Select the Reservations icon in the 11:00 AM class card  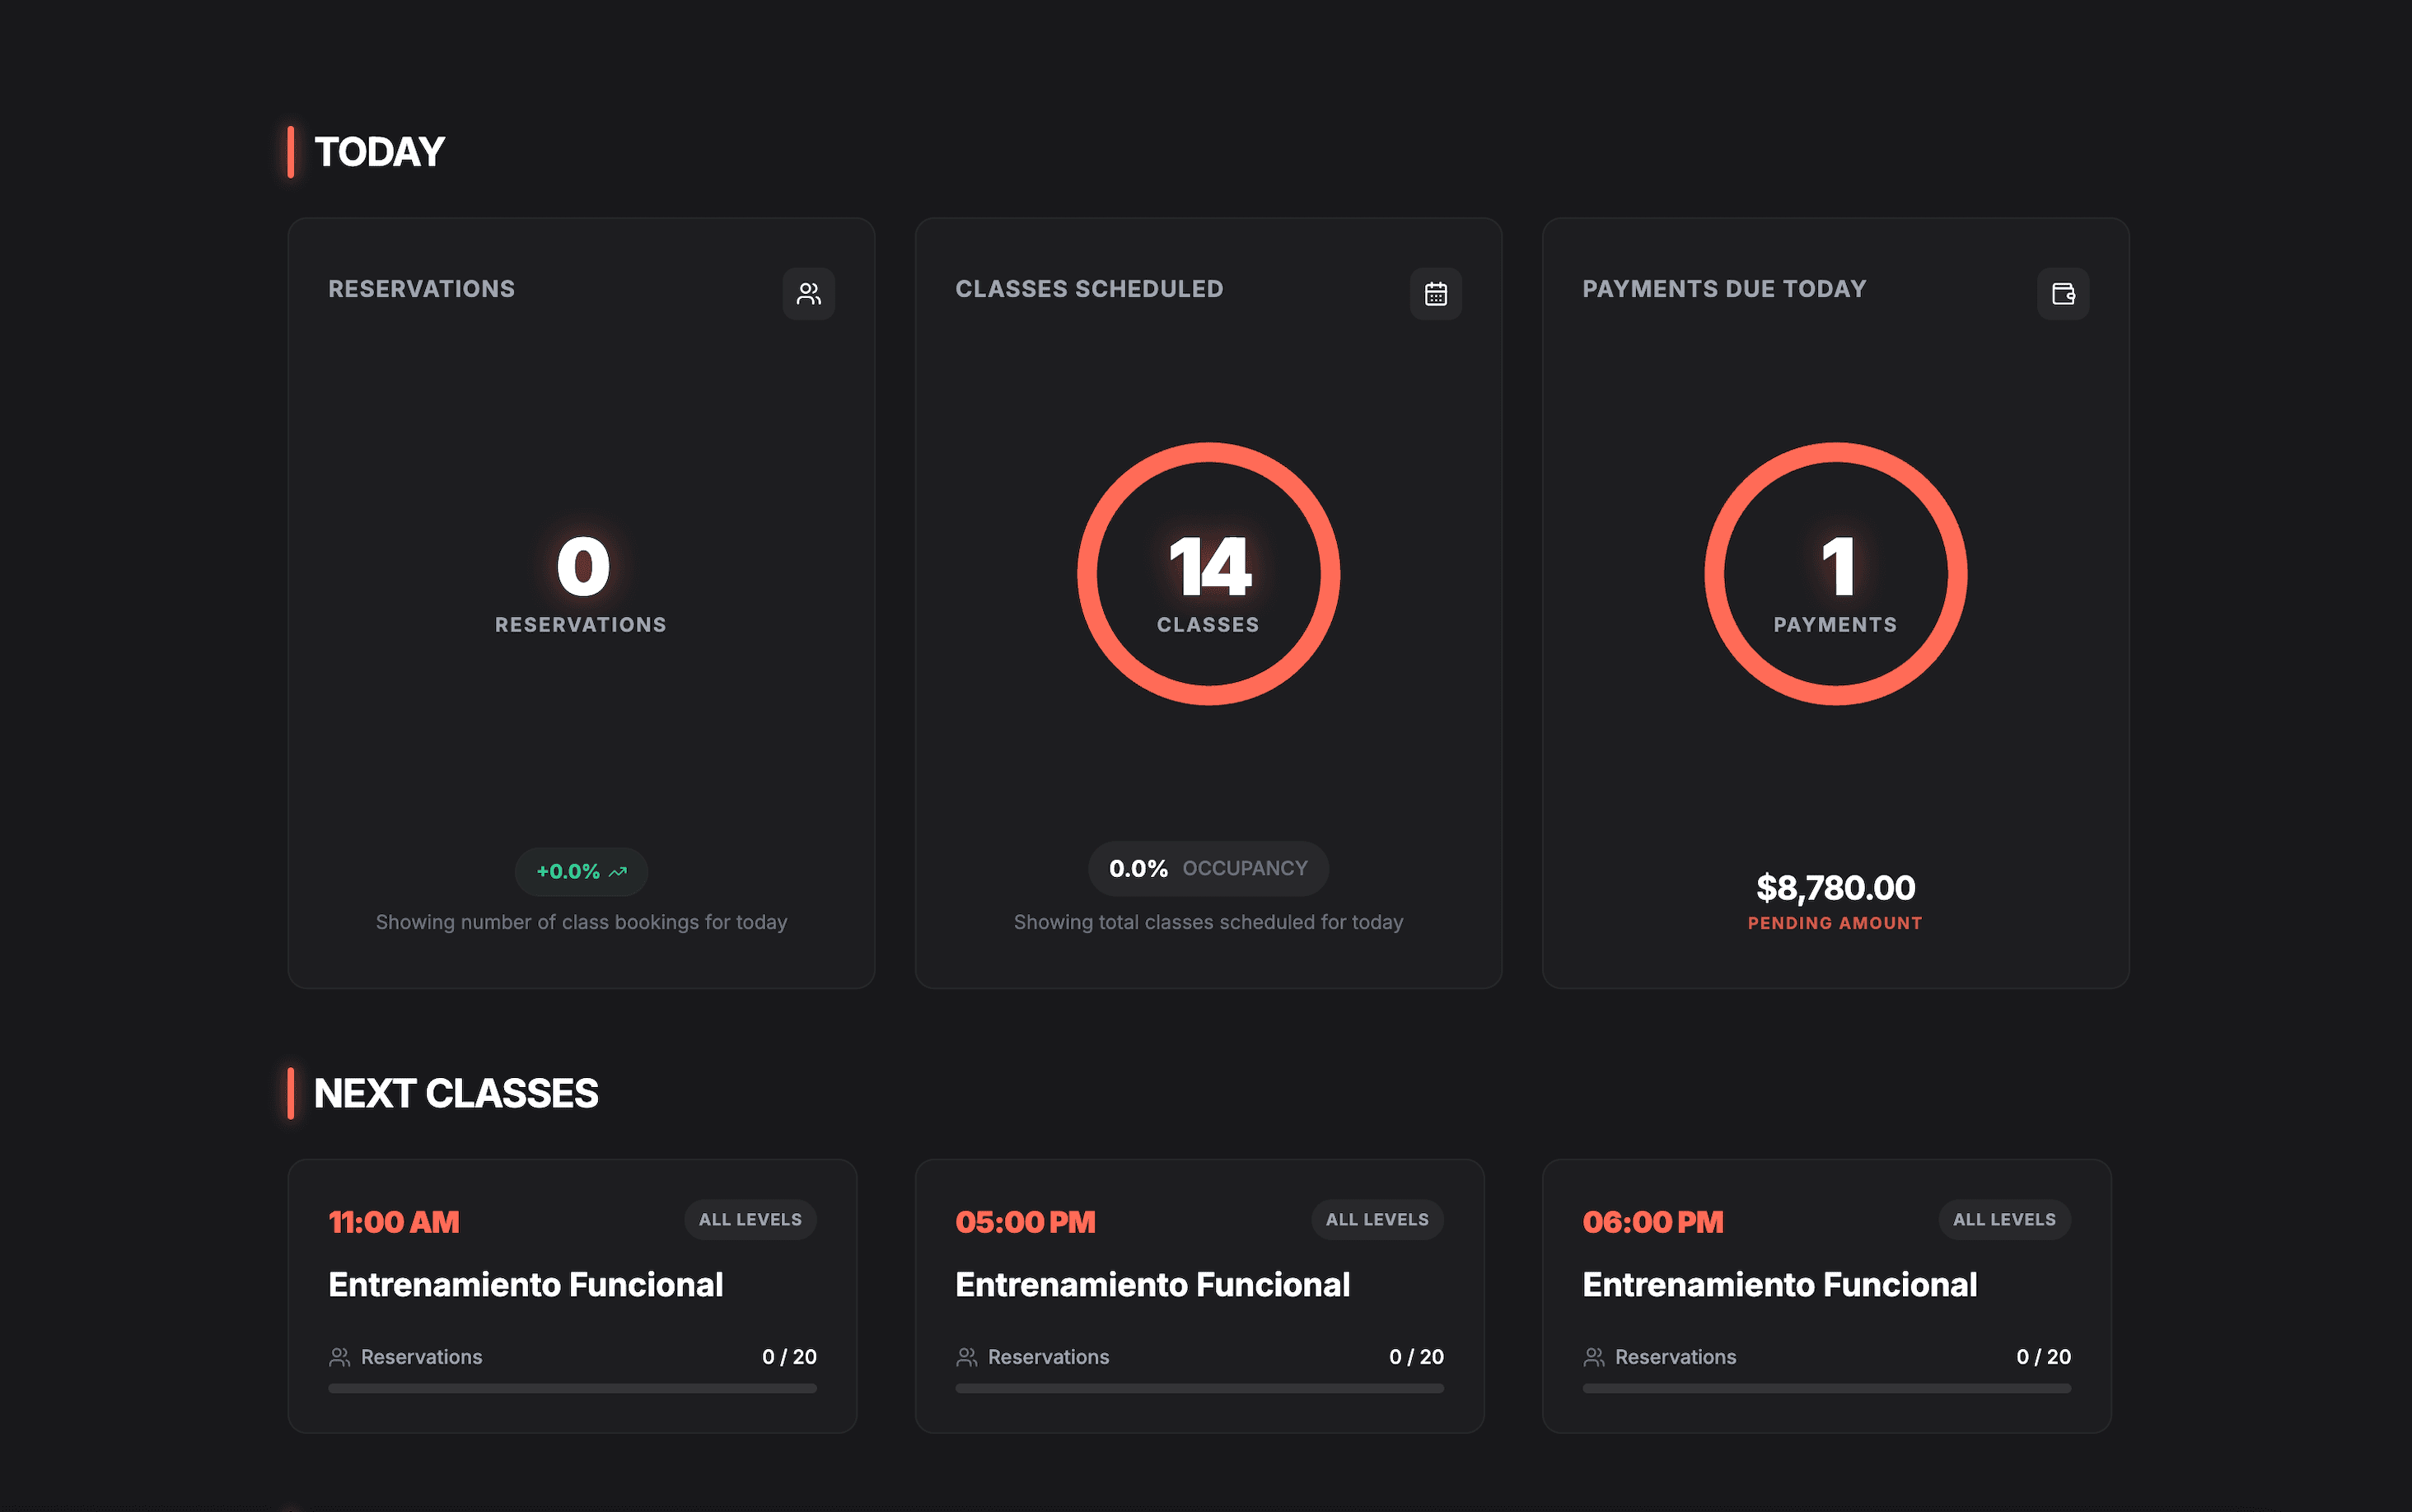339,1357
